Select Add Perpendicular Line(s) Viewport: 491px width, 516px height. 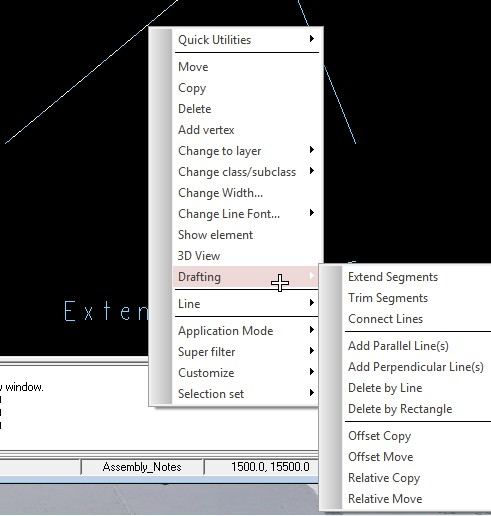(x=417, y=367)
